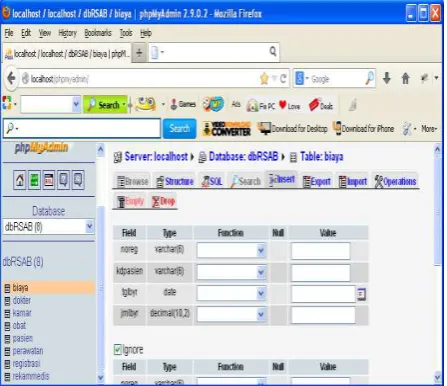This screenshot has height=386, width=447.
Task: Select the kamar table in sidebar
Action: [22, 313]
